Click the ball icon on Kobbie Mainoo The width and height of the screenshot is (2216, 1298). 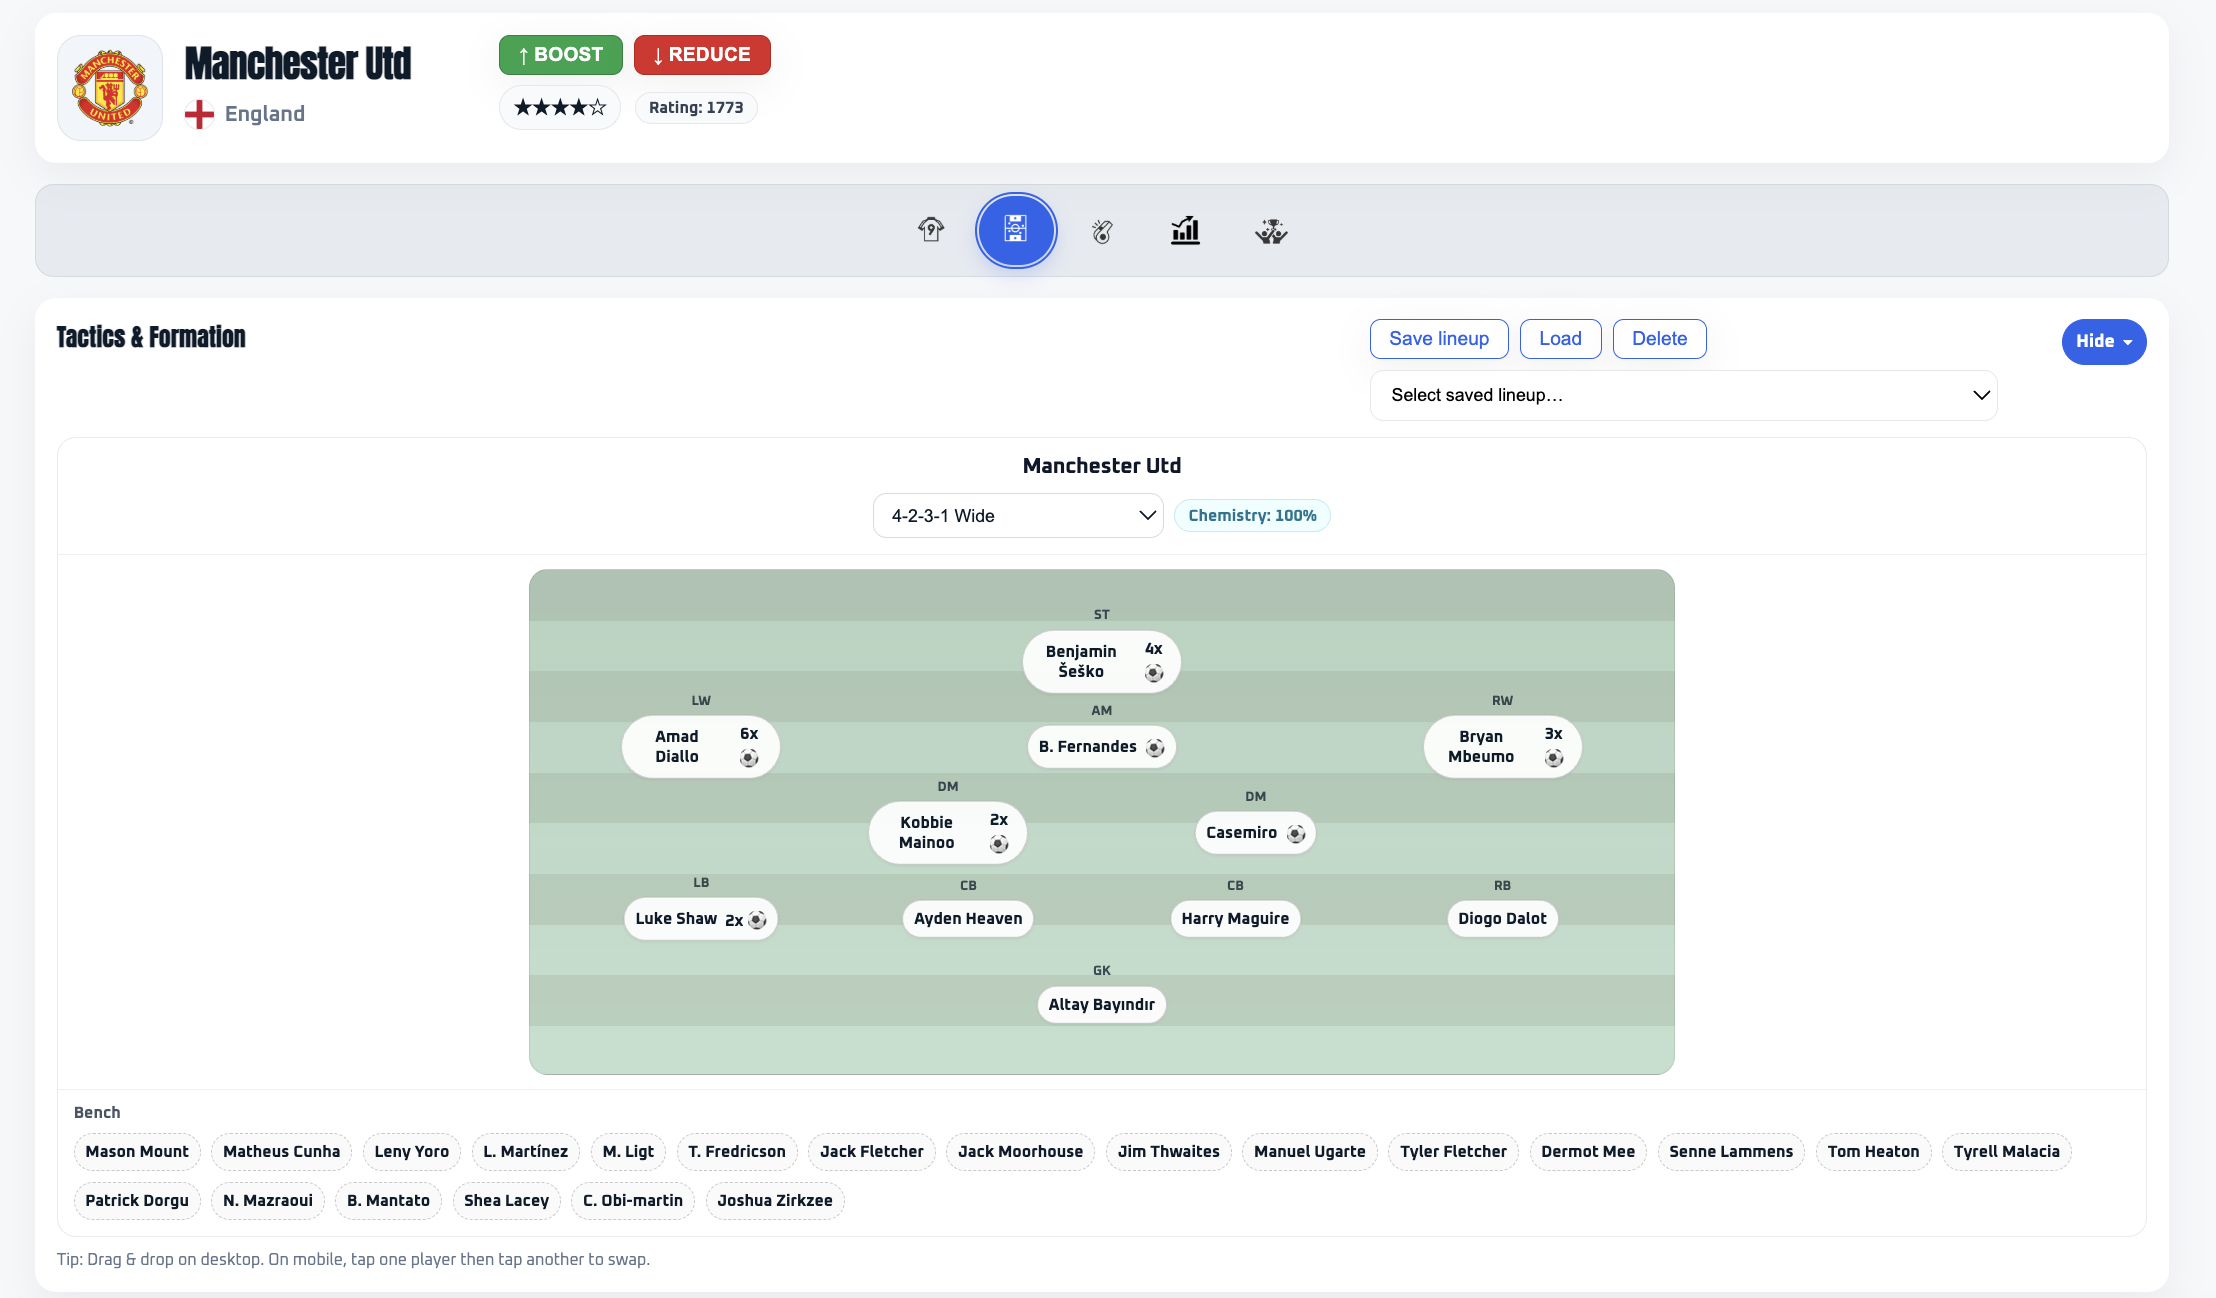(x=999, y=844)
